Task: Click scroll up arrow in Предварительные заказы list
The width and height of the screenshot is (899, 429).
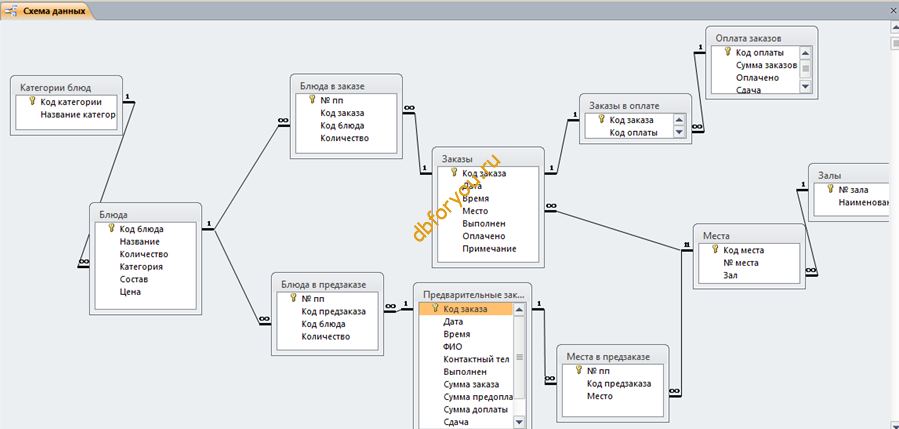Action: (519, 309)
